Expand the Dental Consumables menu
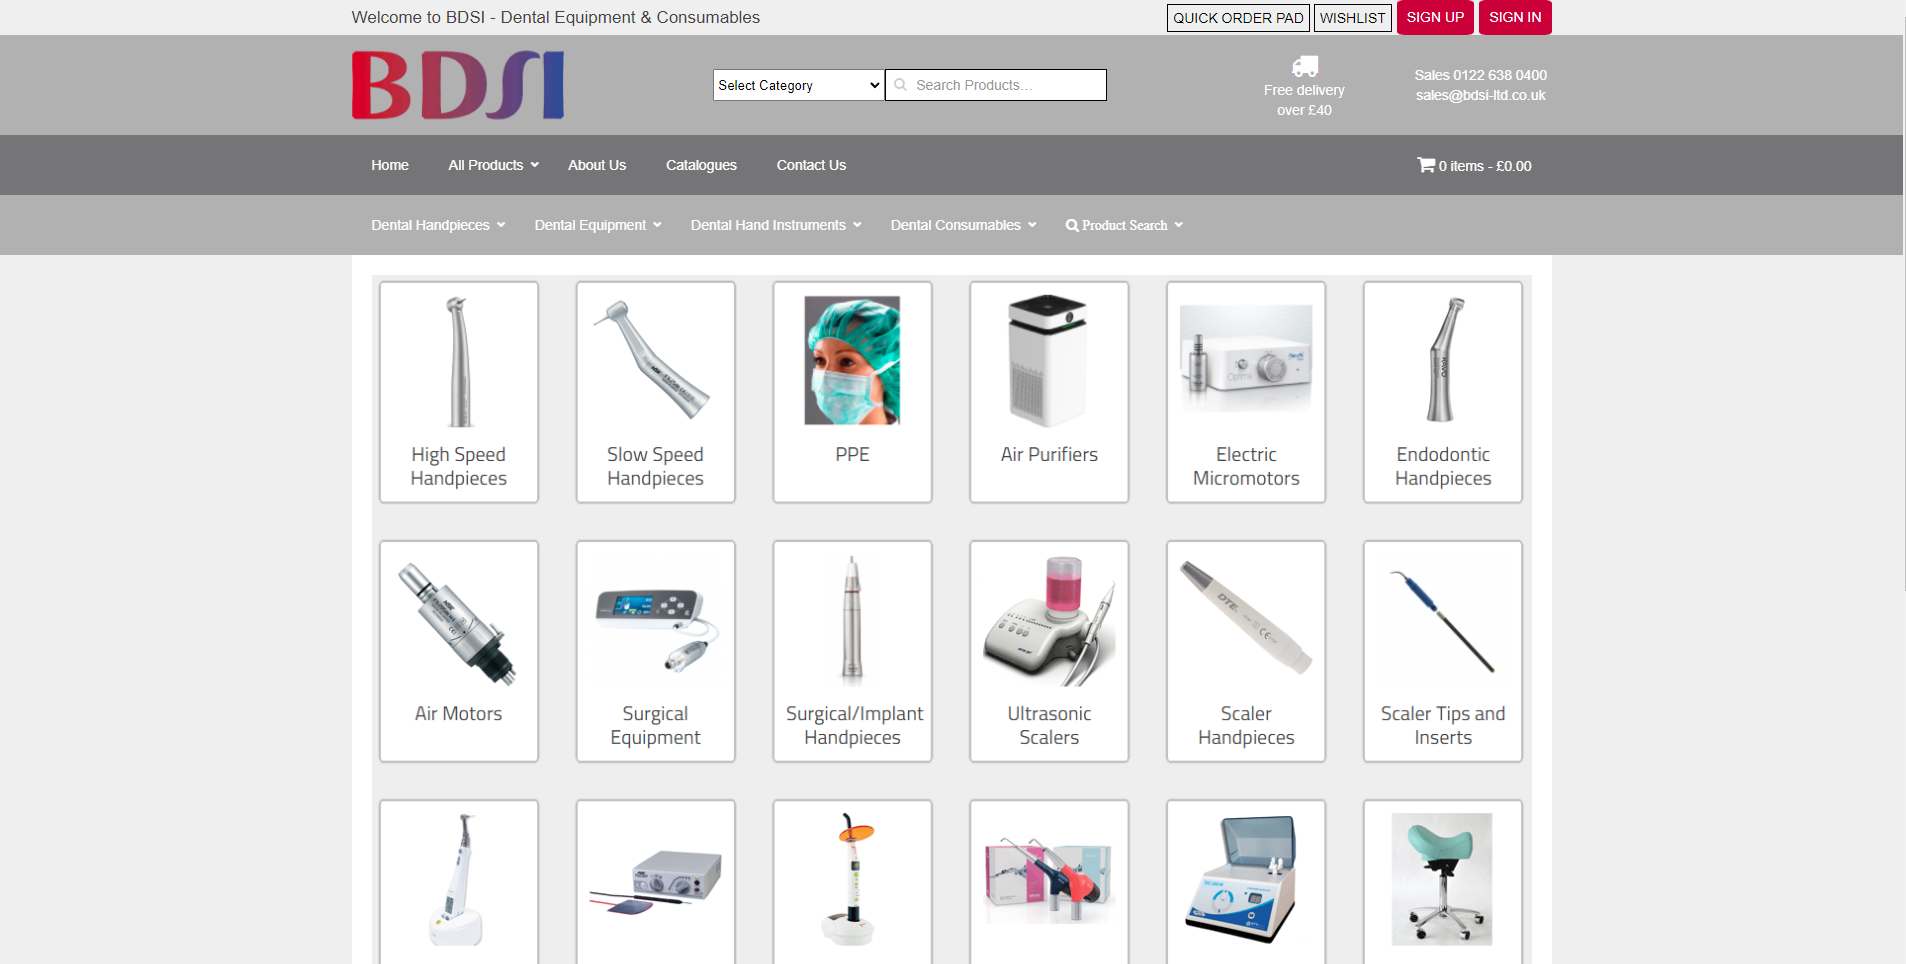 coord(963,225)
